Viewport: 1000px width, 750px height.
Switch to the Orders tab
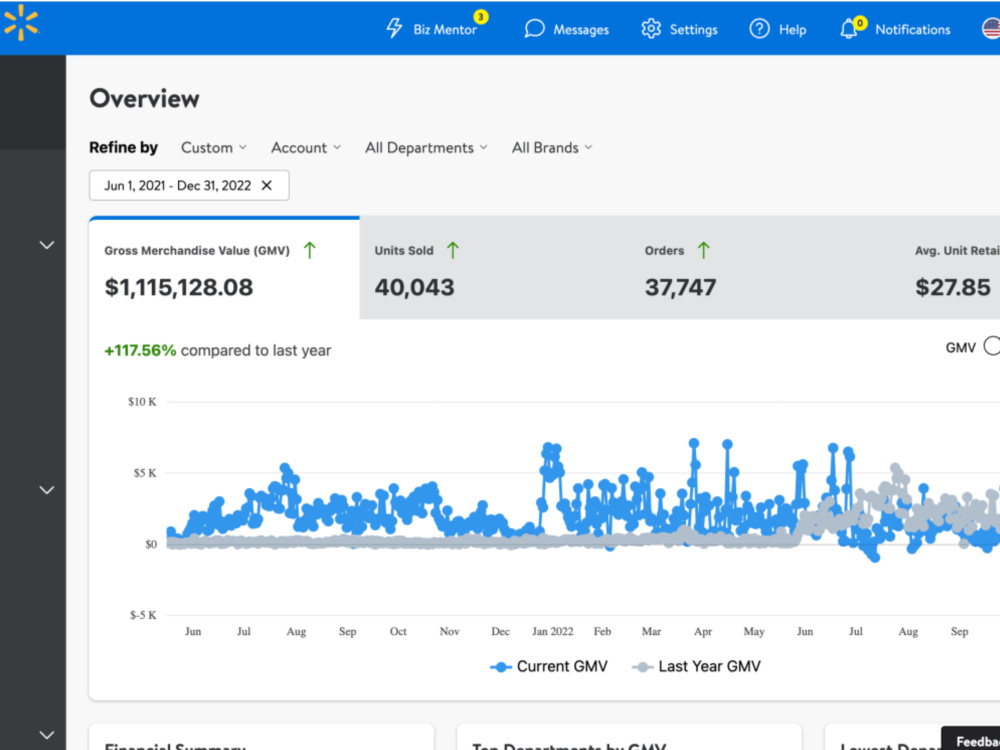765,268
